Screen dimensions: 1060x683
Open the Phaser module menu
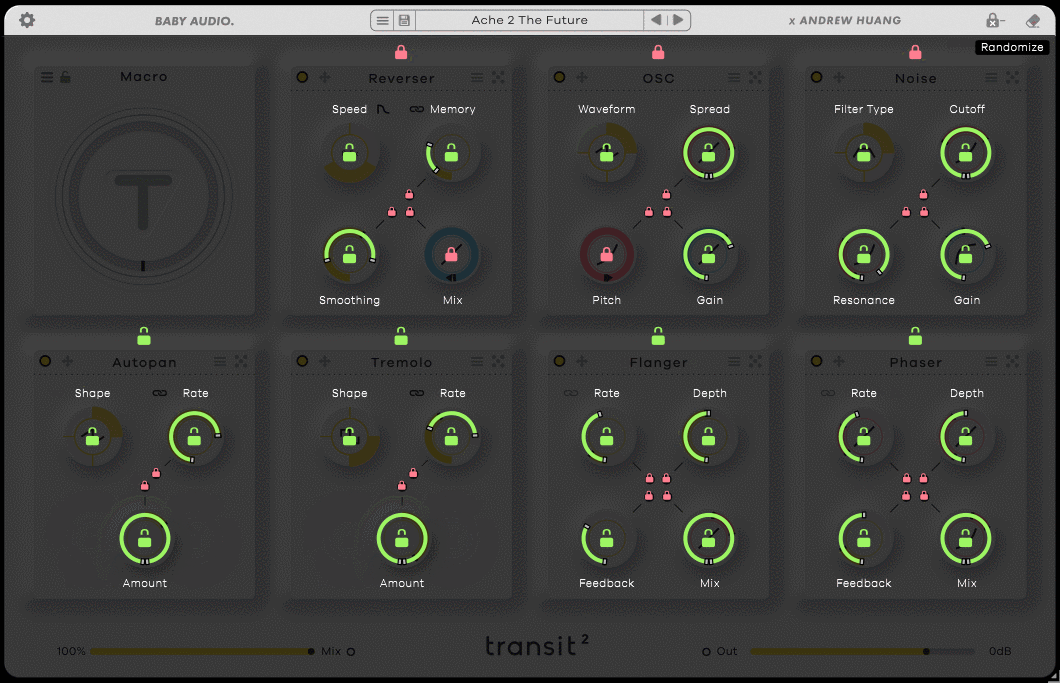pyautogui.click(x=991, y=362)
